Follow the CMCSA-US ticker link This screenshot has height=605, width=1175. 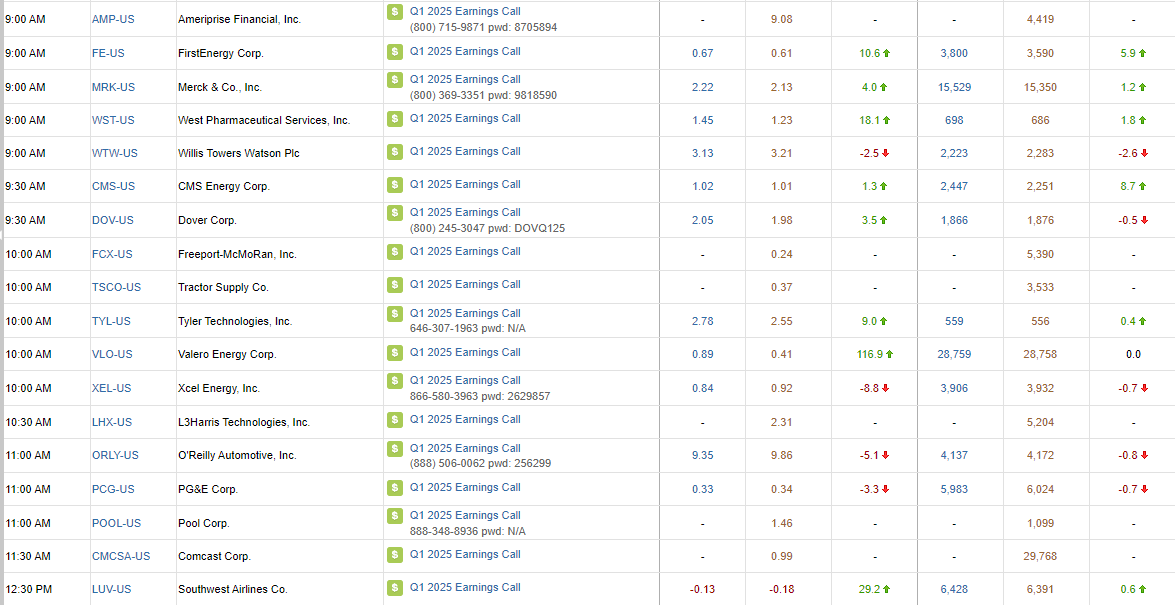click(121, 556)
